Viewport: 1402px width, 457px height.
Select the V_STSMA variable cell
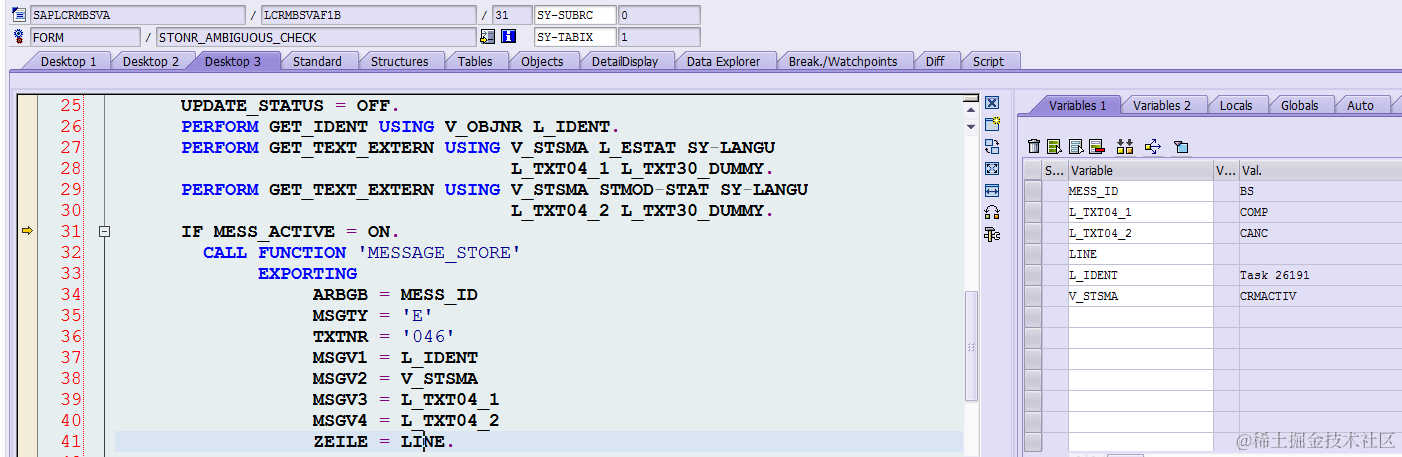[x=1140, y=296]
